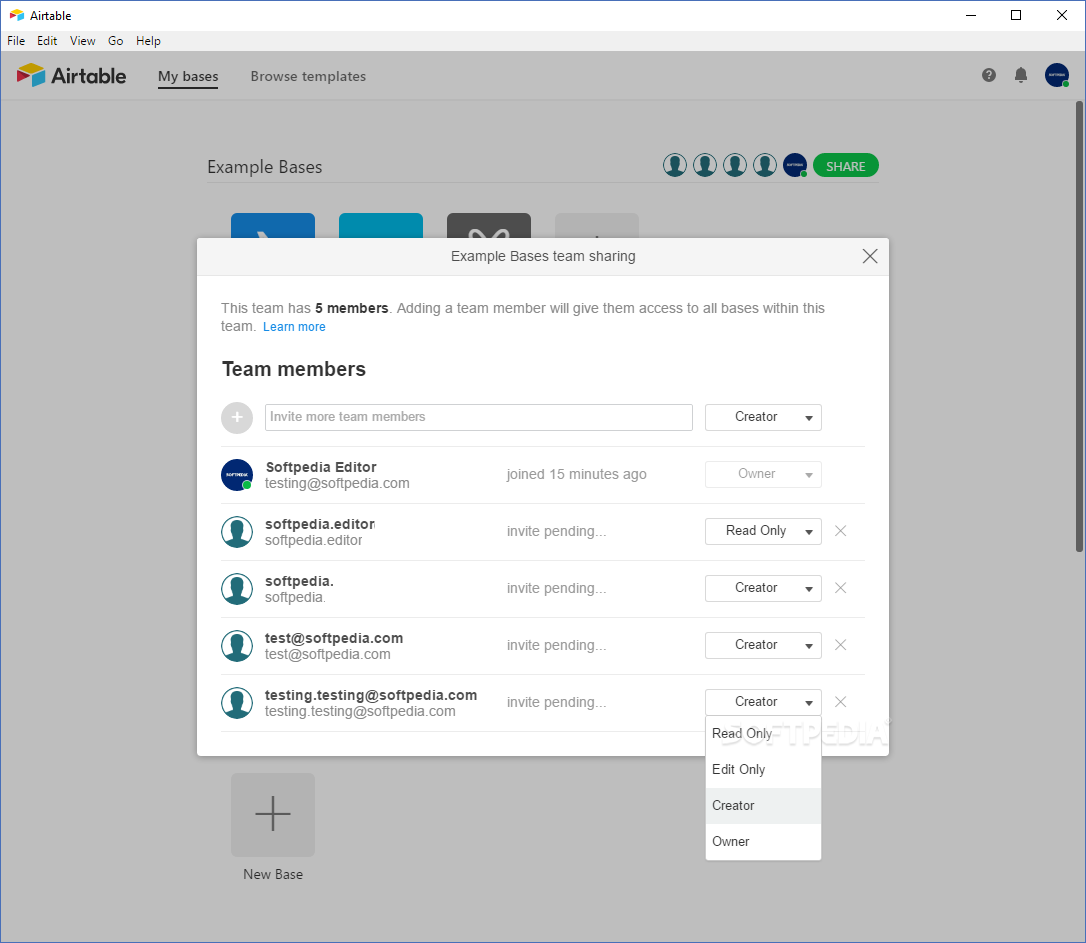Click the fourth team member avatar beside Share
The width and height of the screenshot is (1086, 943).
point(765,165)
